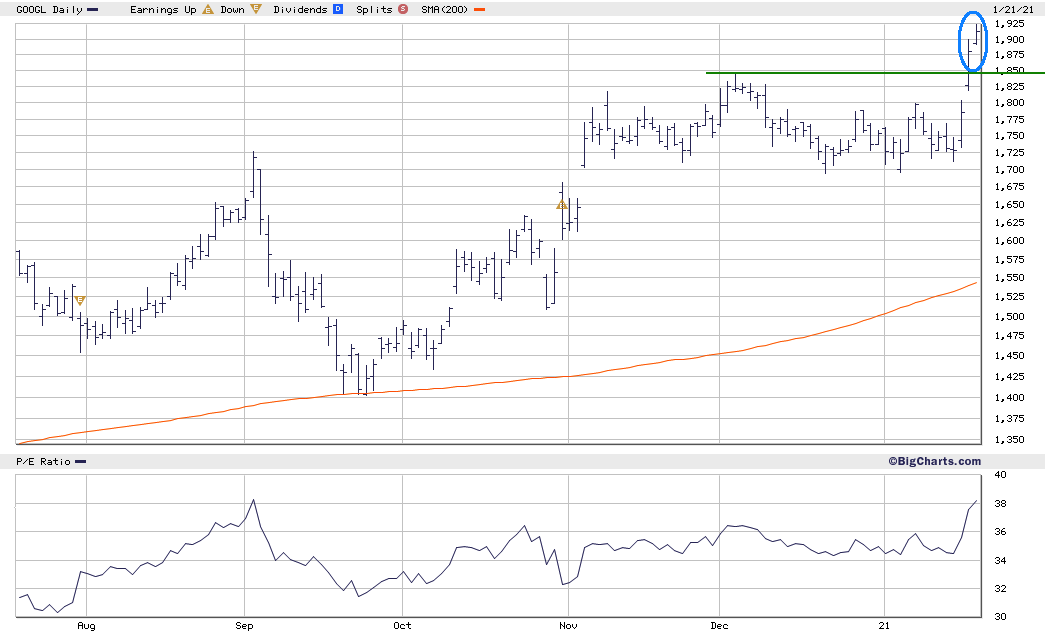Click the 1,400 price axis label
The image size is (1045, 635).
pyautogui.click(x=1010, y=398)
